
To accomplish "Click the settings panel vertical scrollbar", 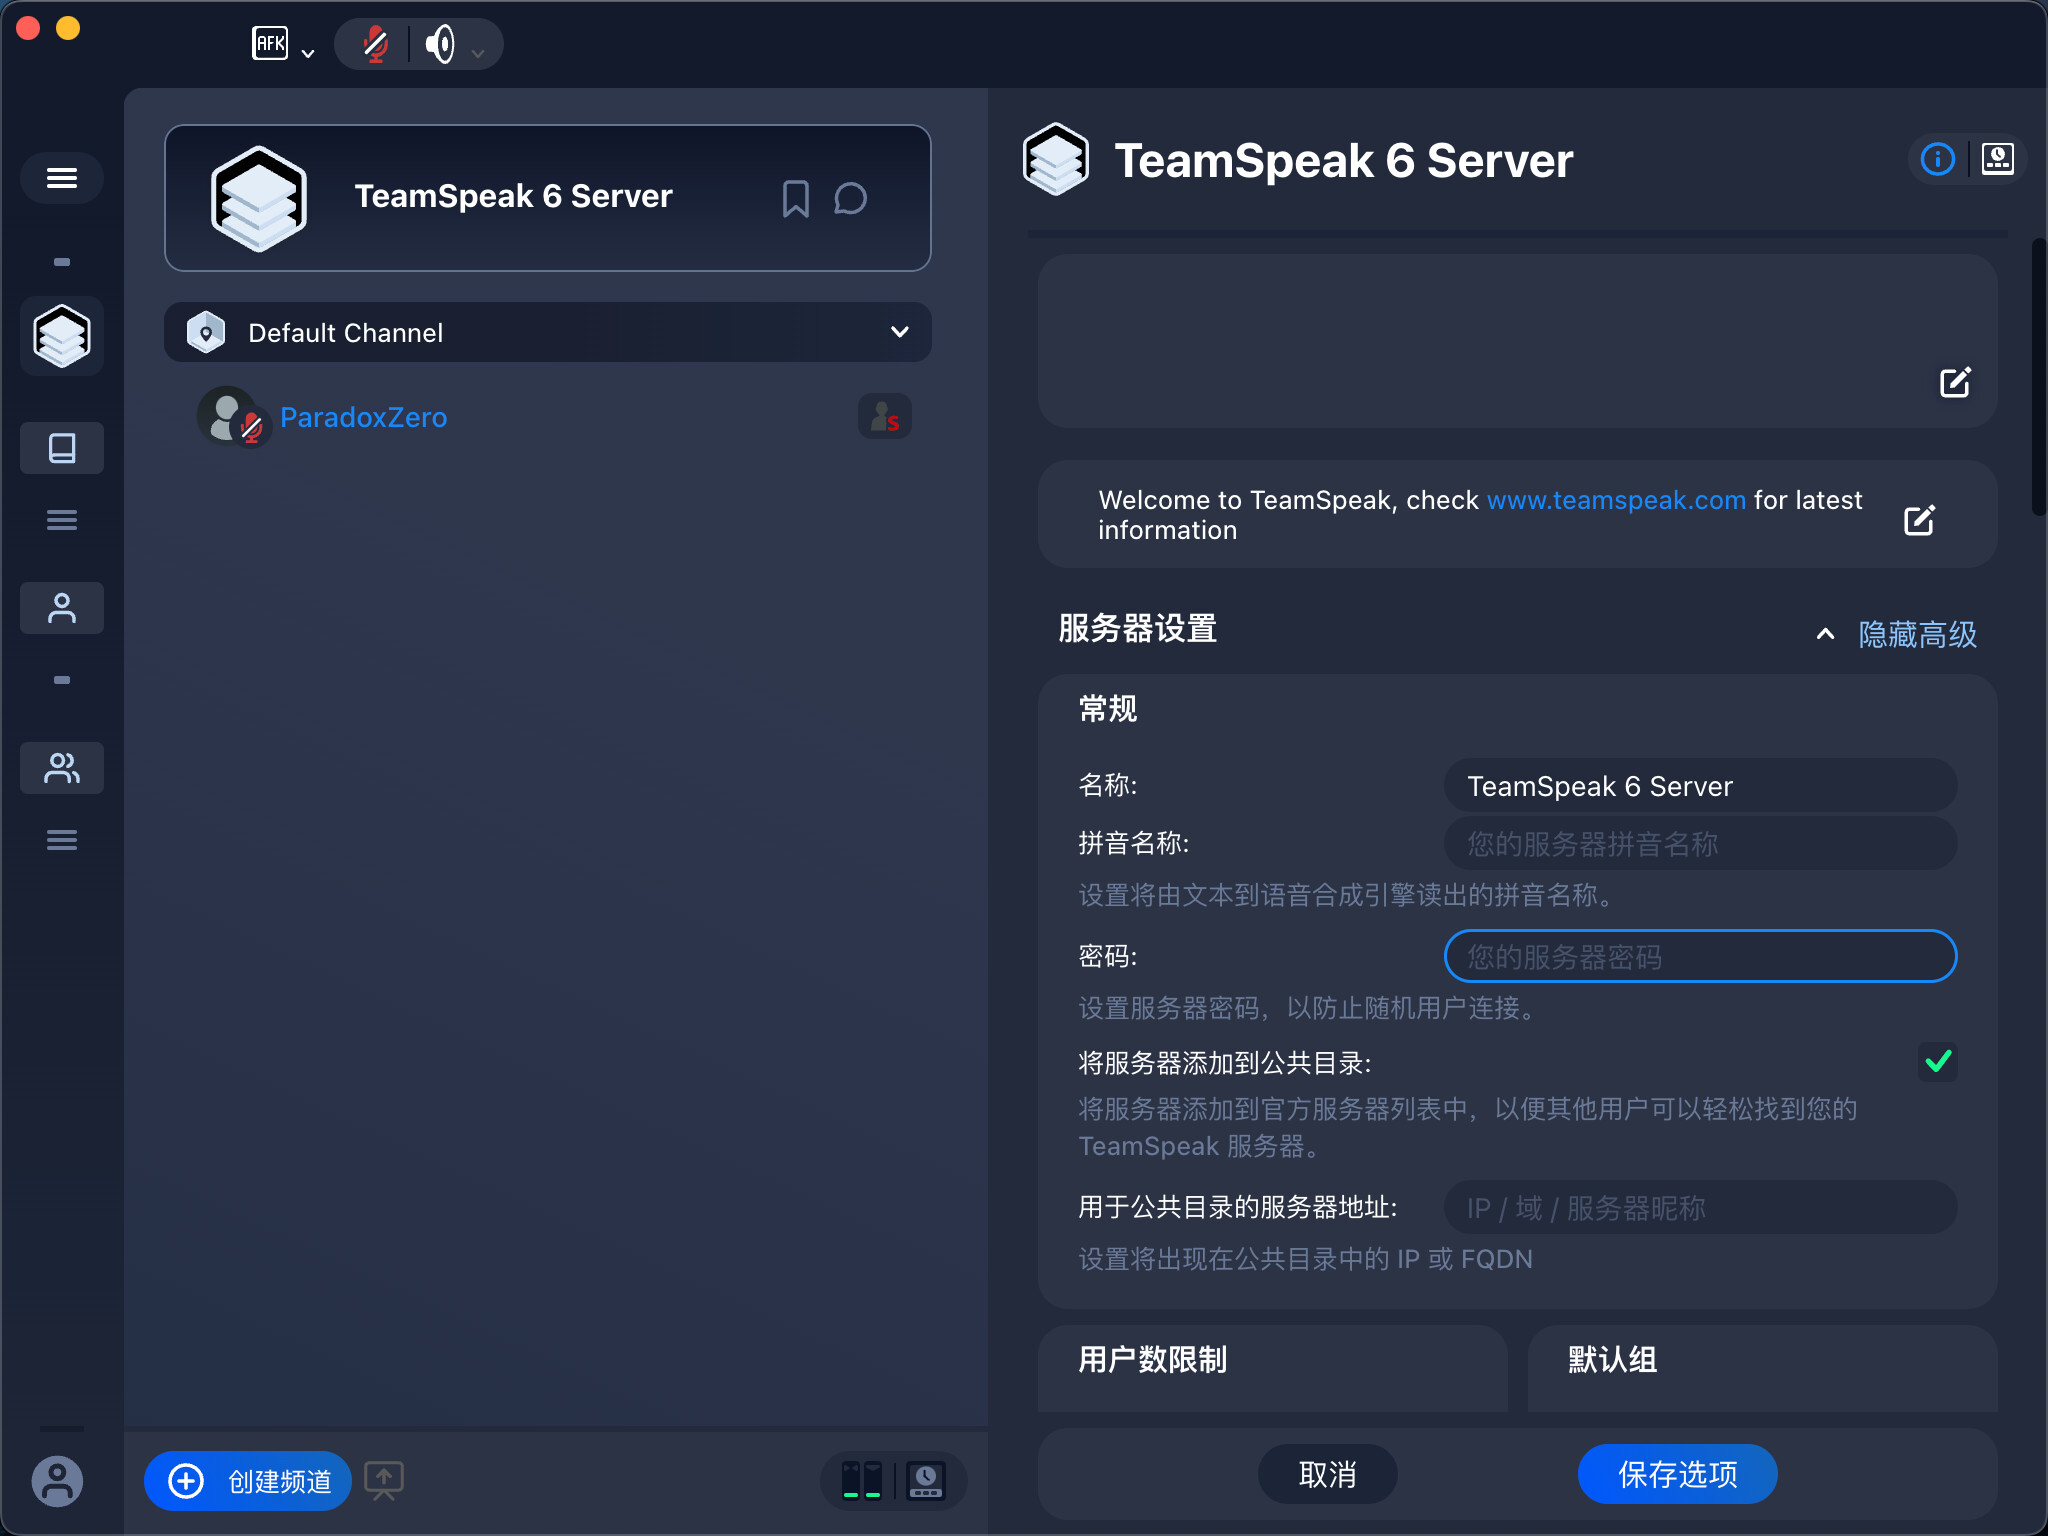I will pos(2038,378).
